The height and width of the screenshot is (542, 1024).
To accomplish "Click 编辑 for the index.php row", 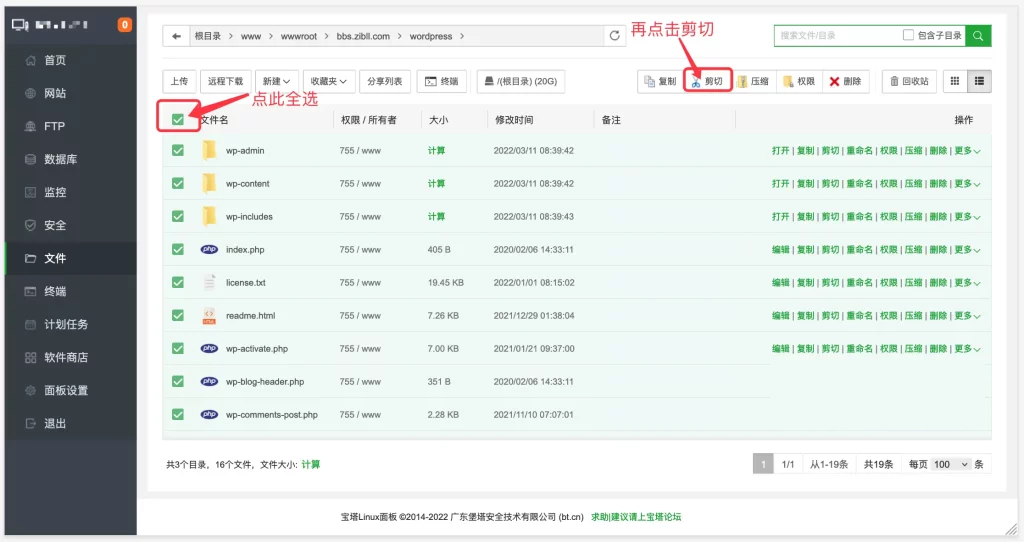I will [780, 249].
